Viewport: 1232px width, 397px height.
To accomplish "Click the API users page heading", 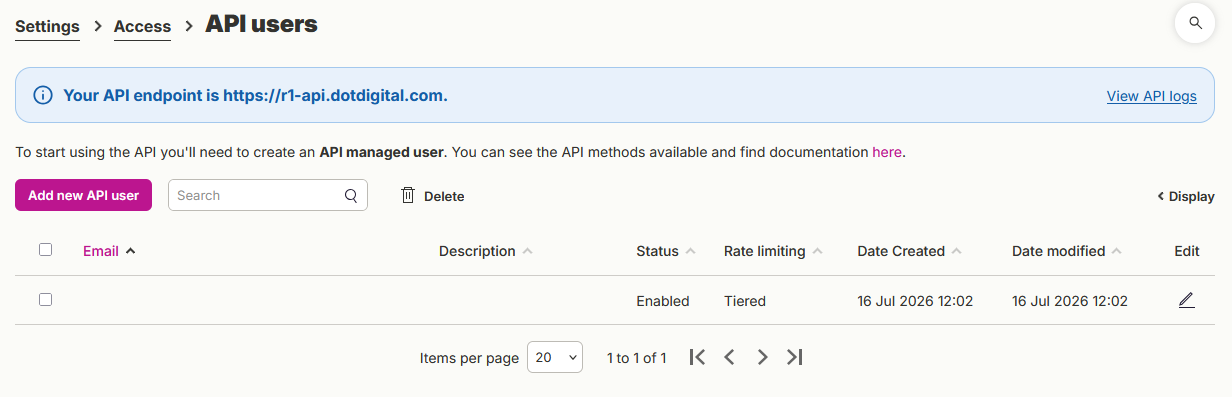I will (261, 24).
